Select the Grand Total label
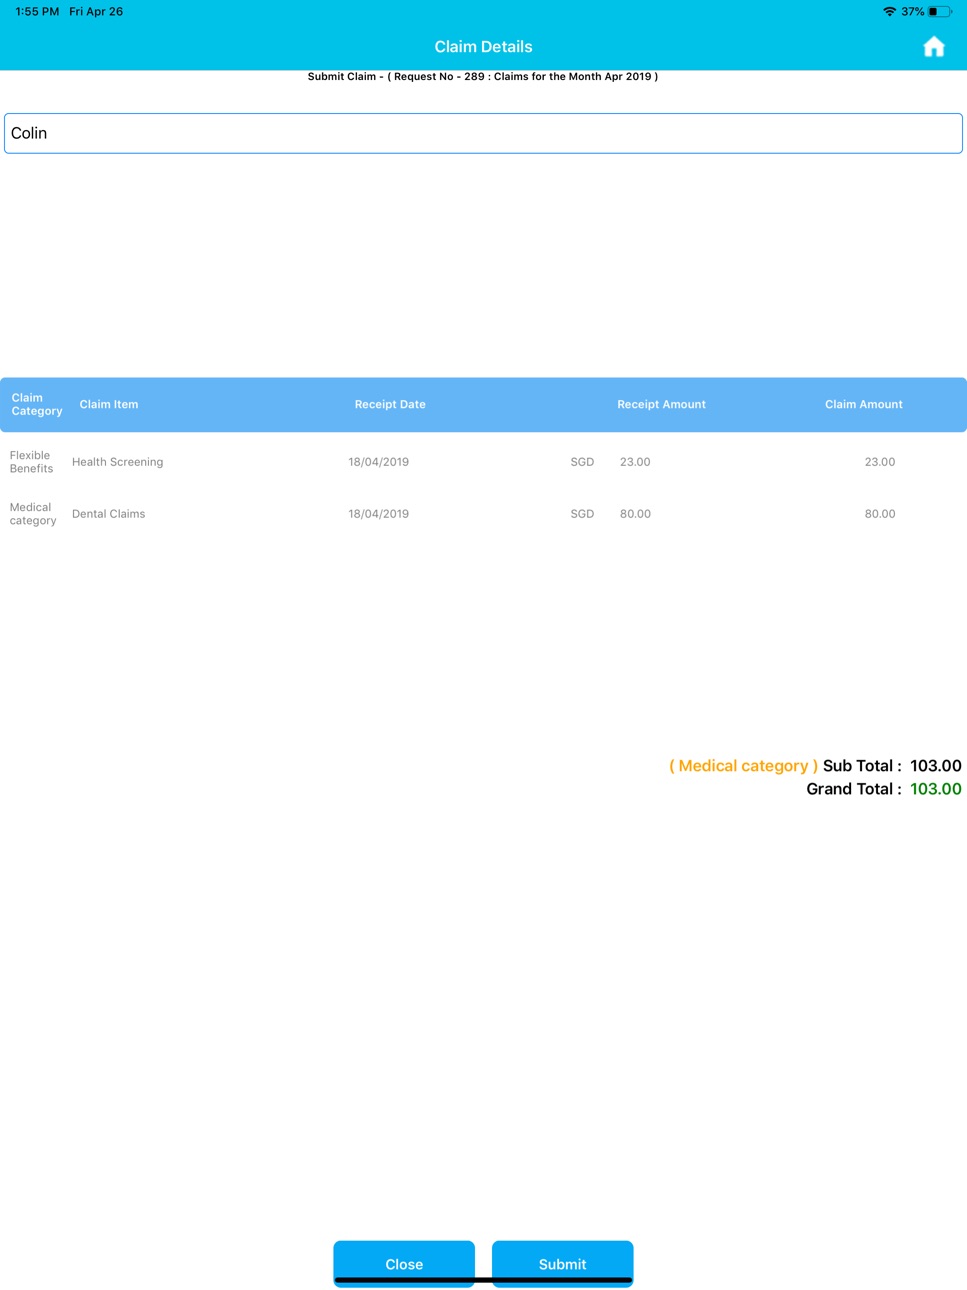967x1290 pixels. (854, 789)
